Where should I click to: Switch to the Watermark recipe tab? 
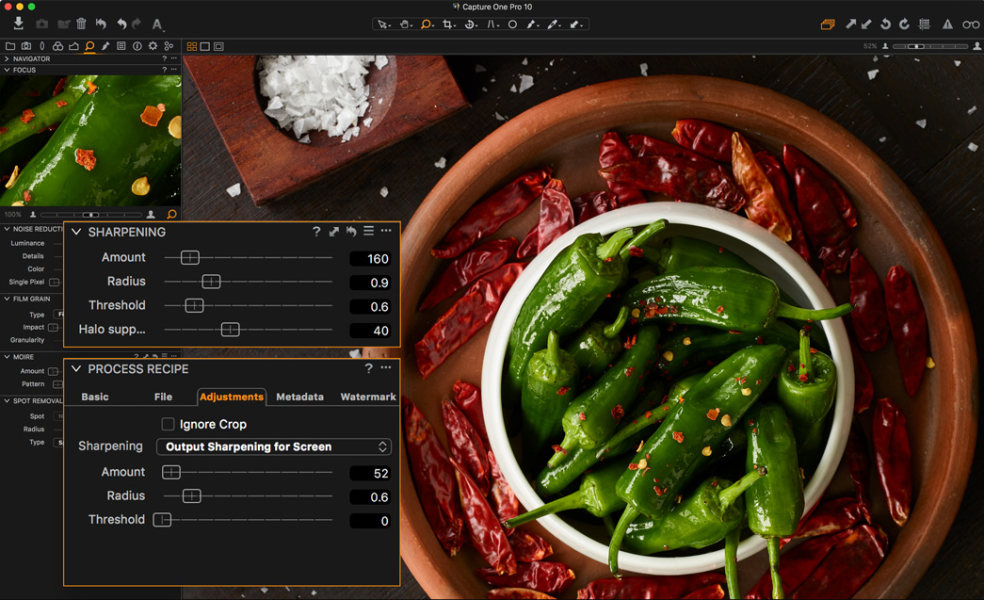pos(368,397)
